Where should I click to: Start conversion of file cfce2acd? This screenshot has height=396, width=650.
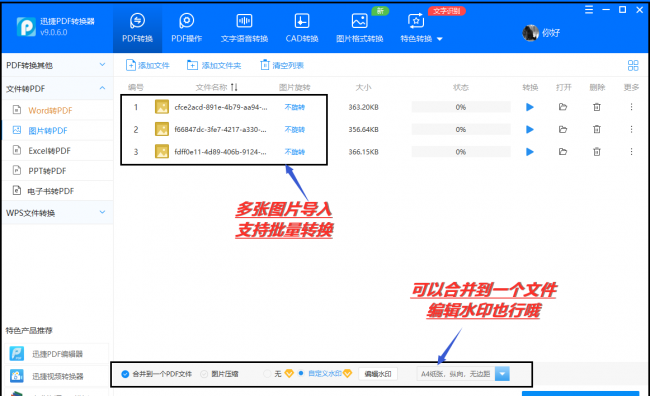coord(529,107)
